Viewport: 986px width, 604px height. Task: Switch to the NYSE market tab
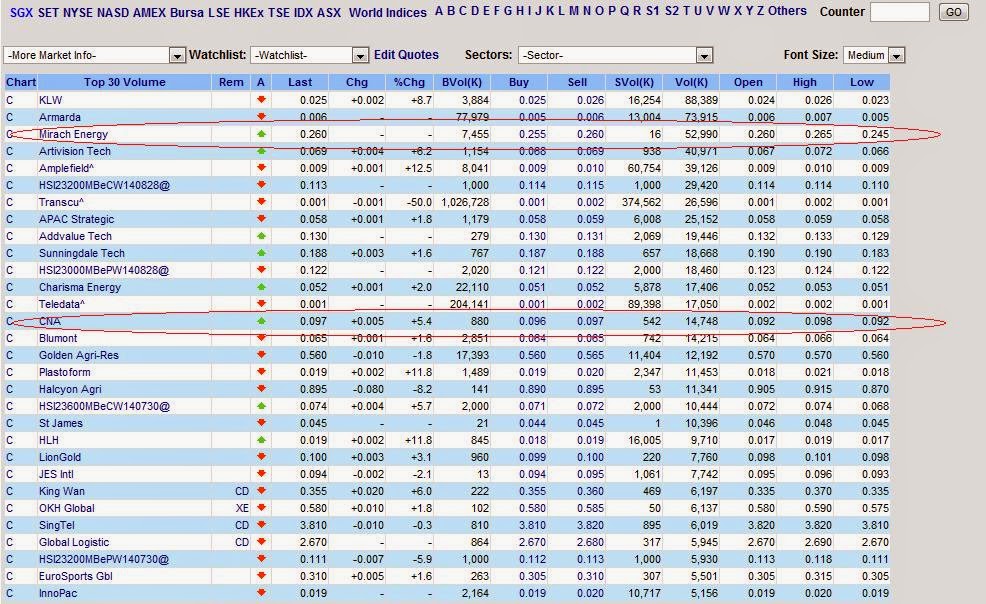point(78,12)
